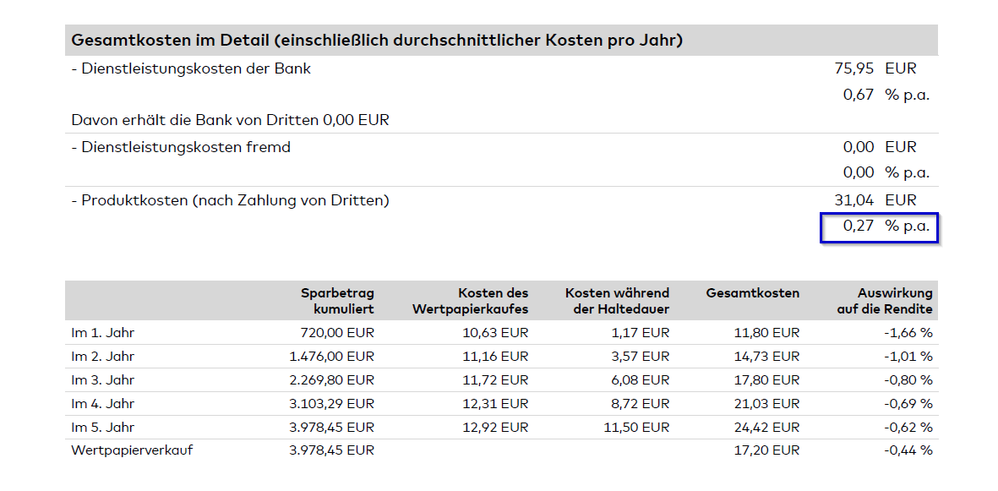Click the Produktkosten row label
Screen dimensions: 998x491
pyautogui.click(x=230, y=200)
